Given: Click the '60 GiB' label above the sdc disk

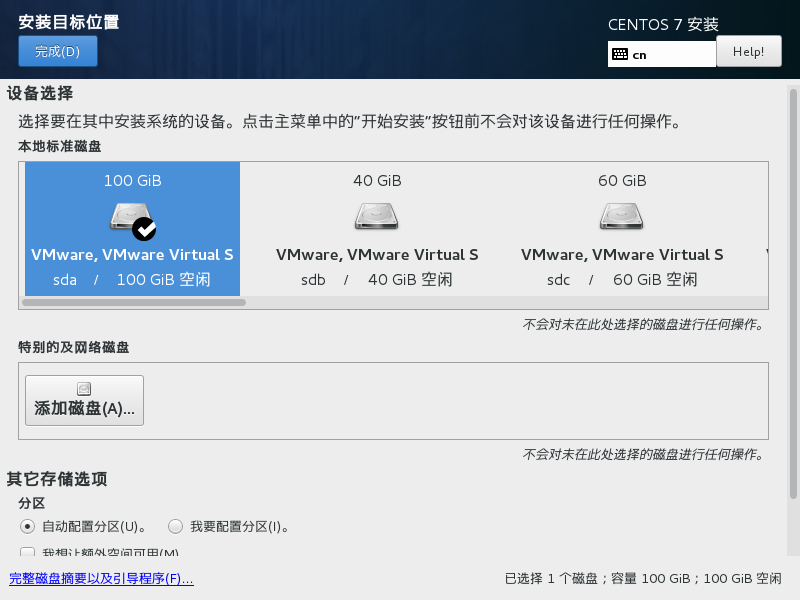Looking at the screenshot, I should 622,181.
